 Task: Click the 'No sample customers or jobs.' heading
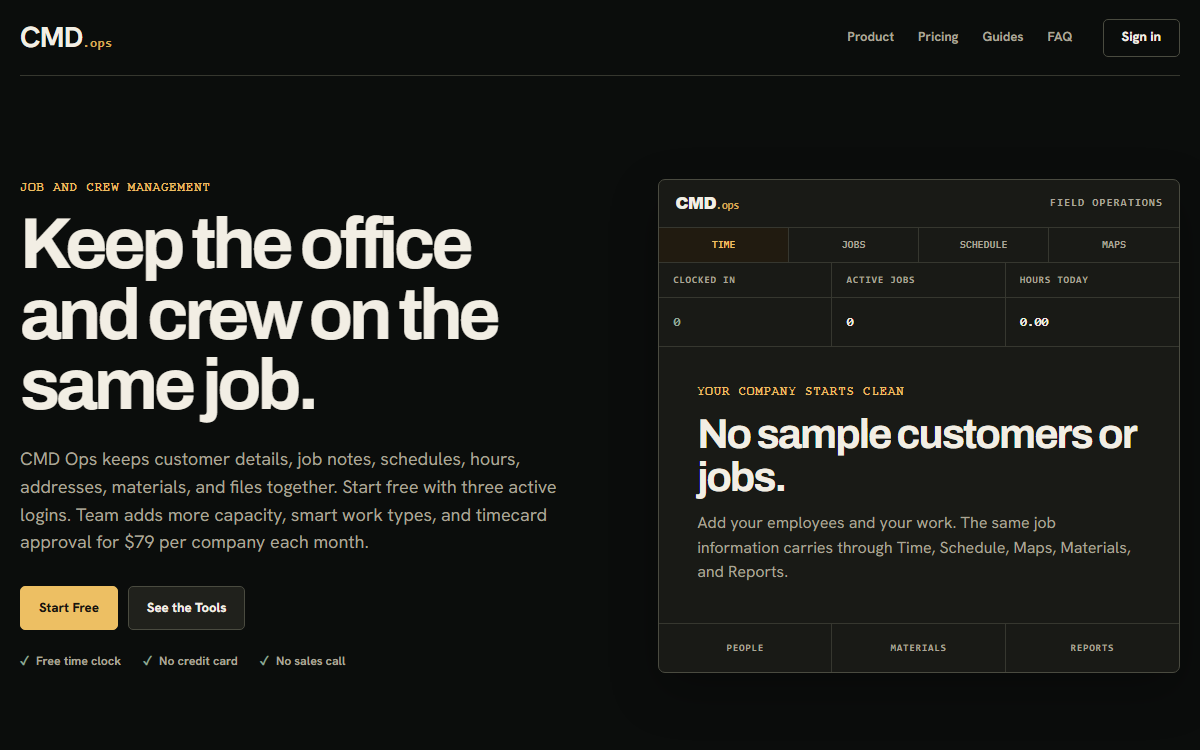coord(917,456)
